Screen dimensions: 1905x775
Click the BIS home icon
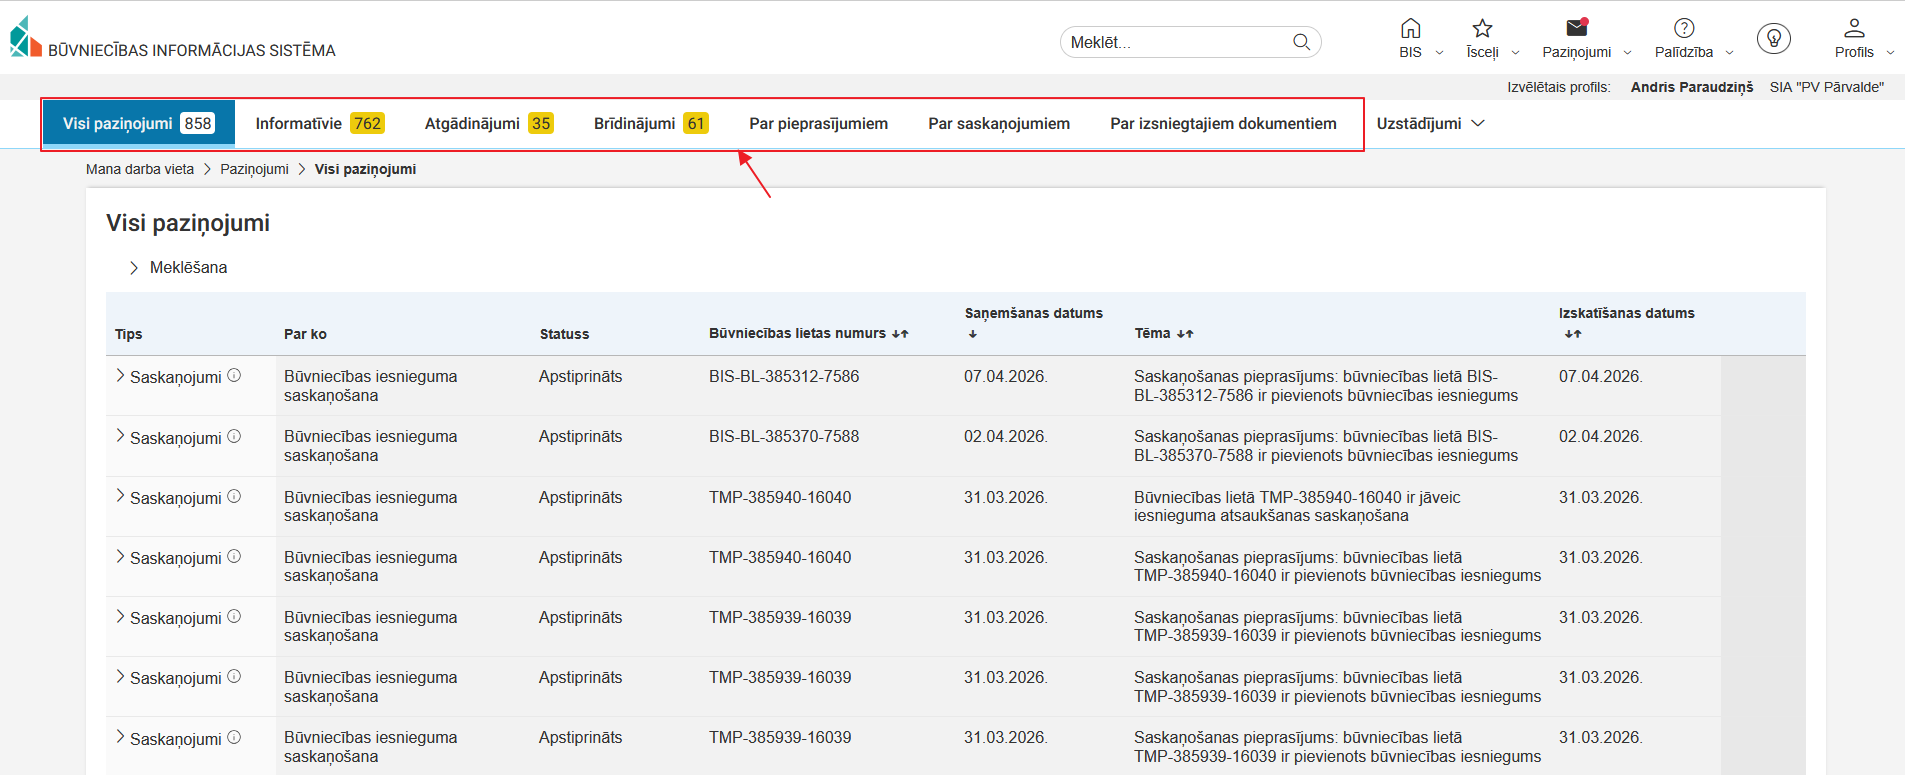tap(1410, 29)
